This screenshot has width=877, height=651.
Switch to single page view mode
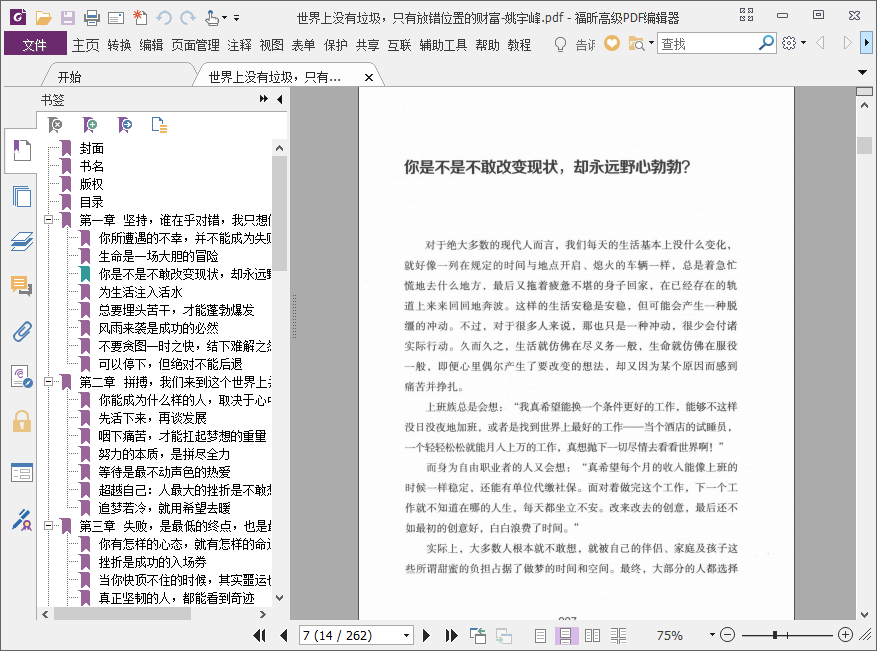pos(540,635)
